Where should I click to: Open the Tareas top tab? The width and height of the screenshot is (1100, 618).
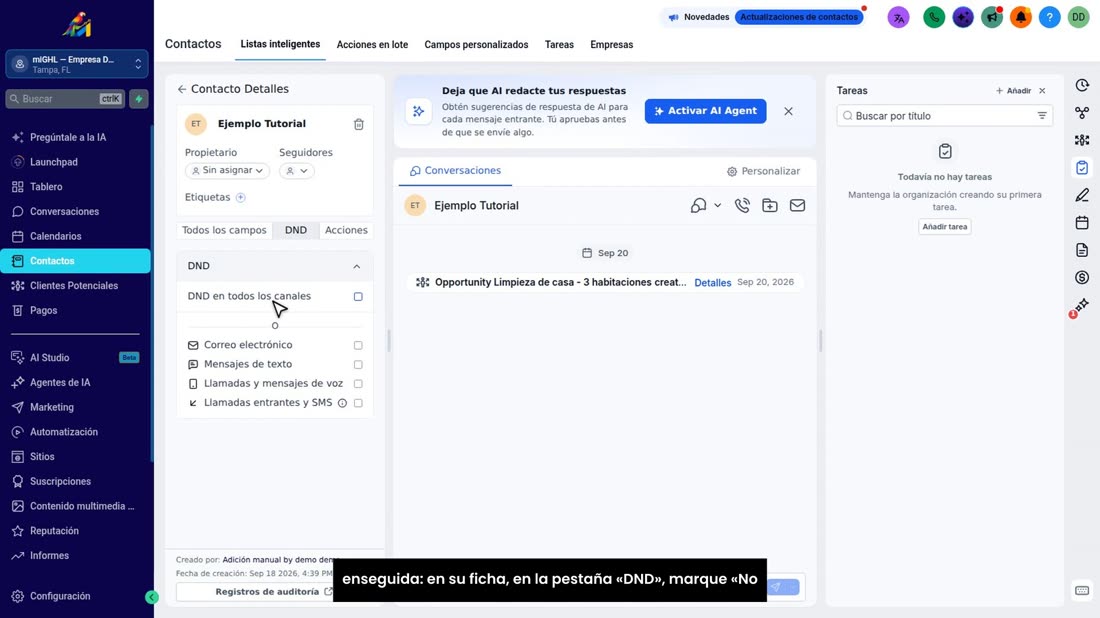click(x=559, y=44)
